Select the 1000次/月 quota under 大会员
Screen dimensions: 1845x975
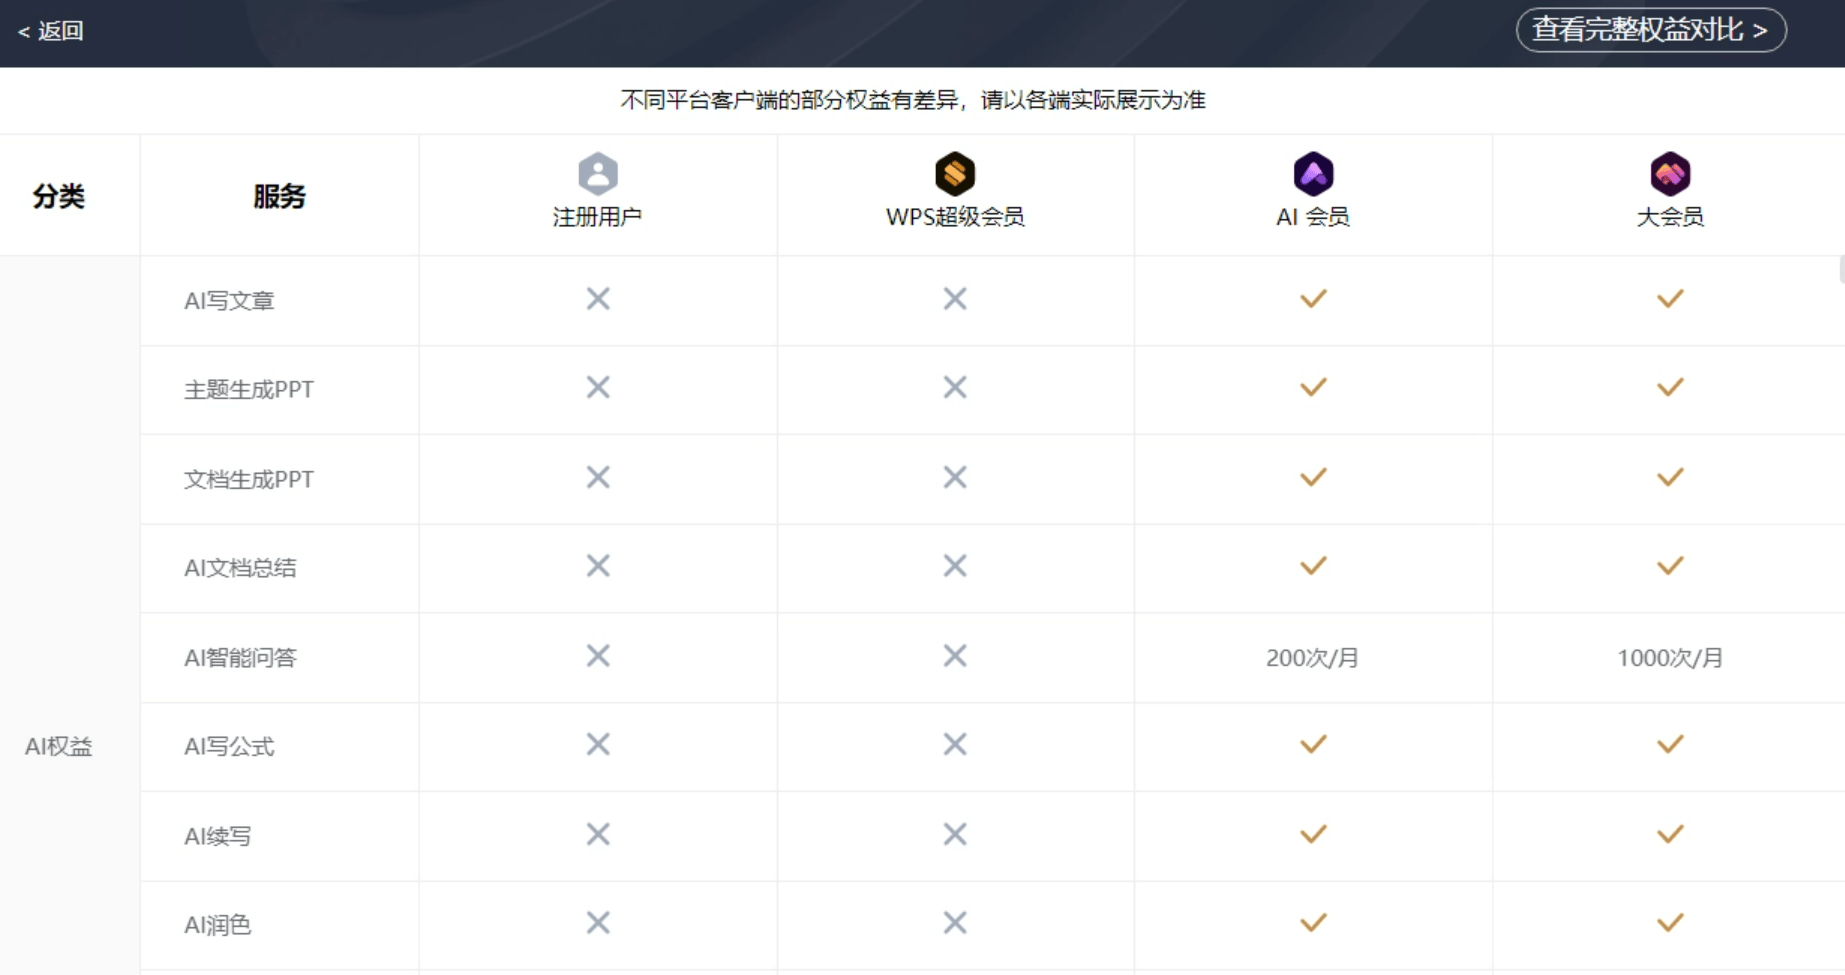click(x=1670, y=658)
